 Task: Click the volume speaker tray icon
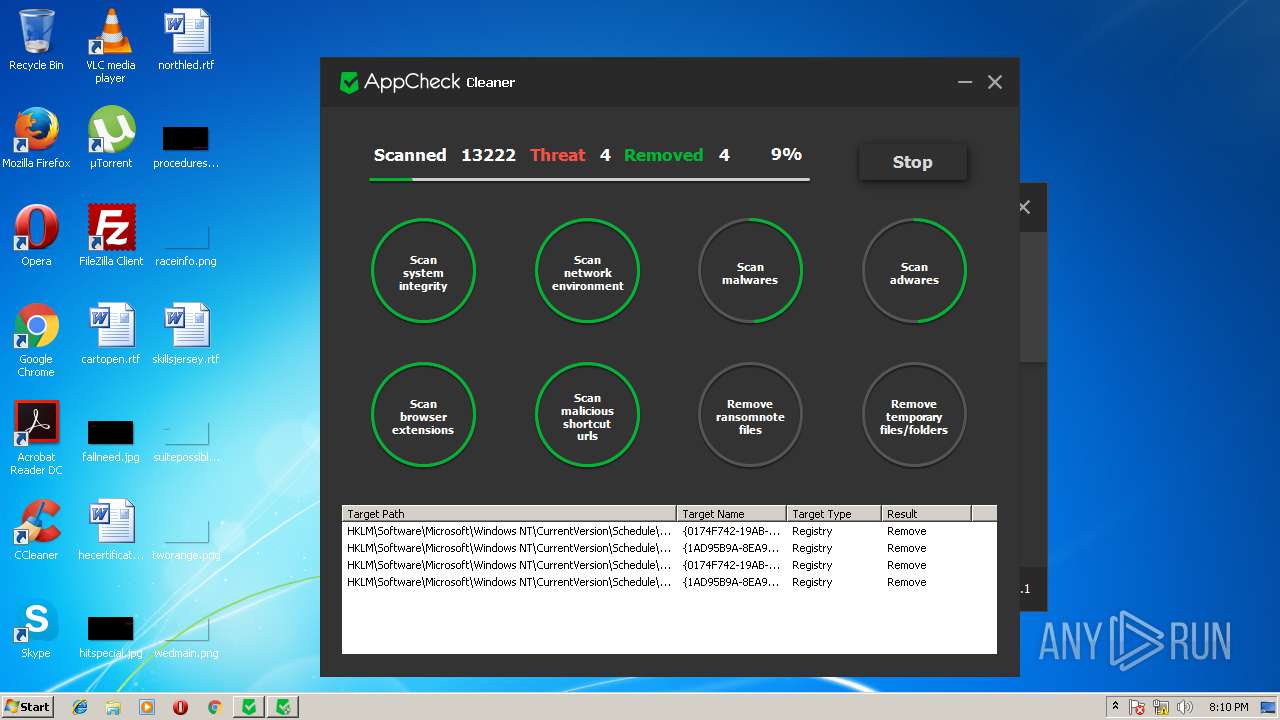(1185, 707)
